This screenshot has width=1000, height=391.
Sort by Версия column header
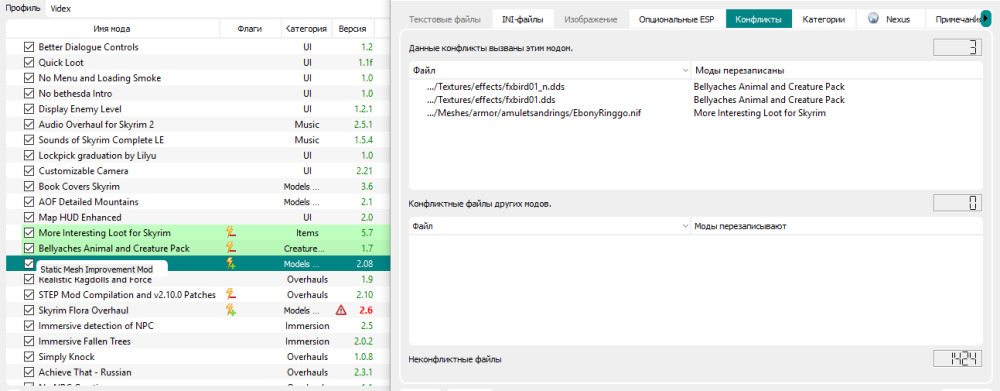pos(353,29)
